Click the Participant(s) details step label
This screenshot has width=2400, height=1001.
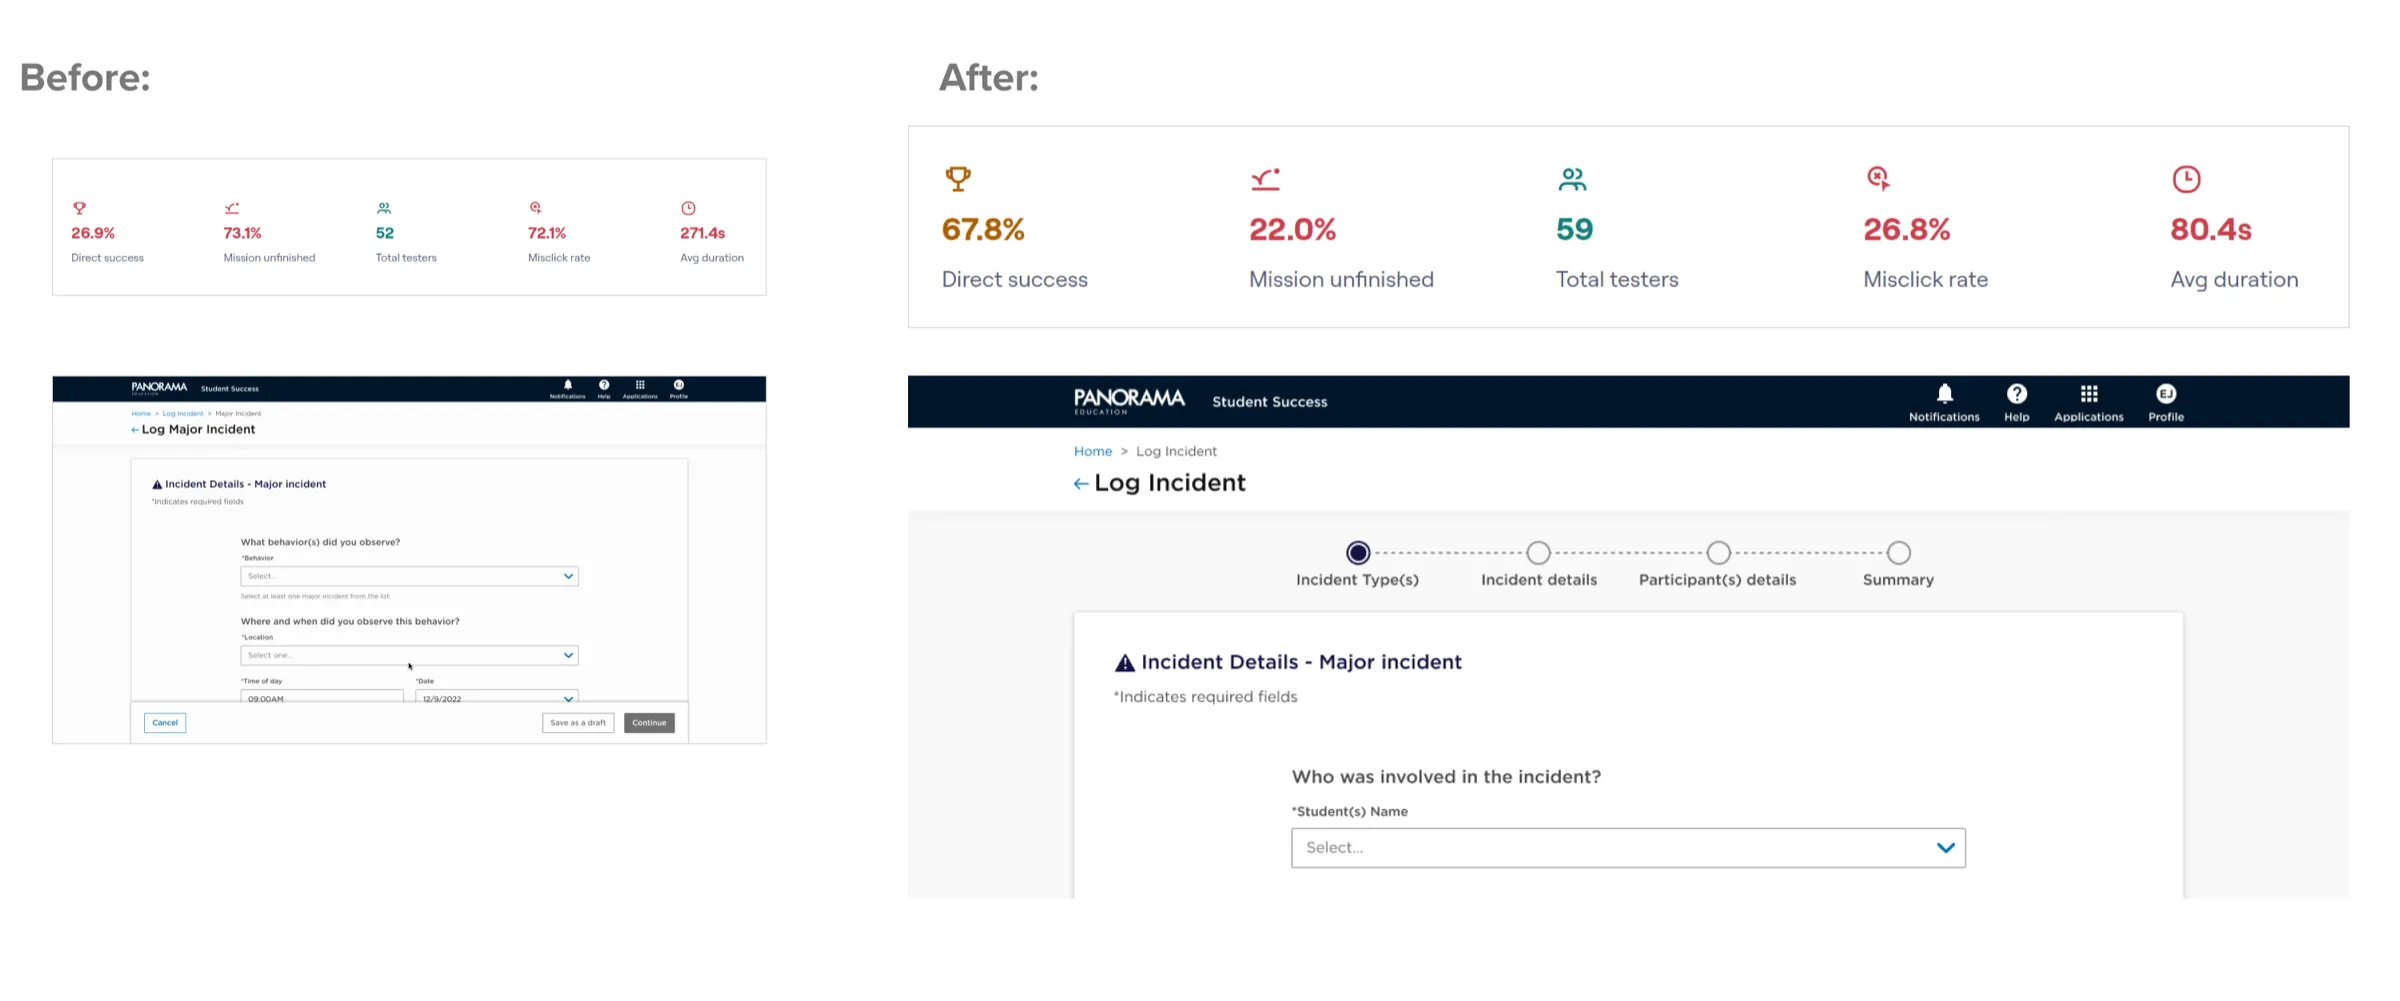[1717, 580]
